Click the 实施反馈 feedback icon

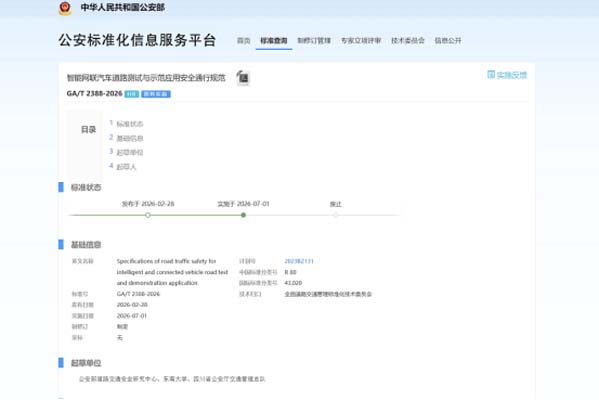pyautogui.click(x=491, y=74)
